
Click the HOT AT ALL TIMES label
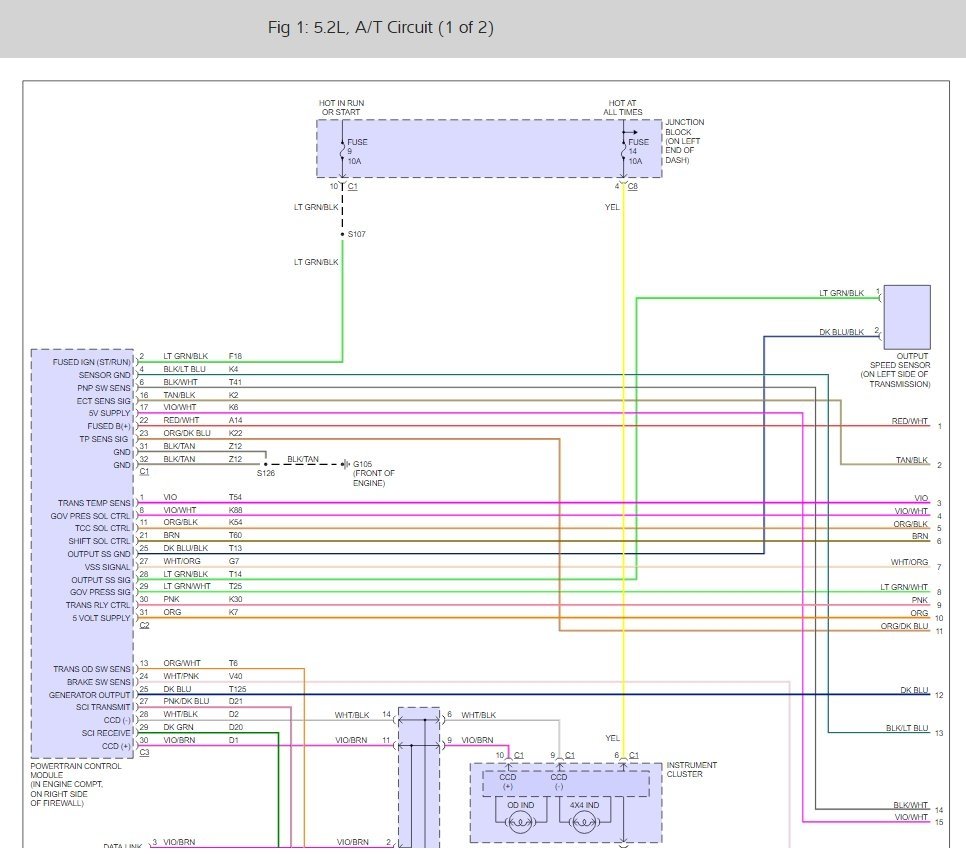tap(625, 107)
